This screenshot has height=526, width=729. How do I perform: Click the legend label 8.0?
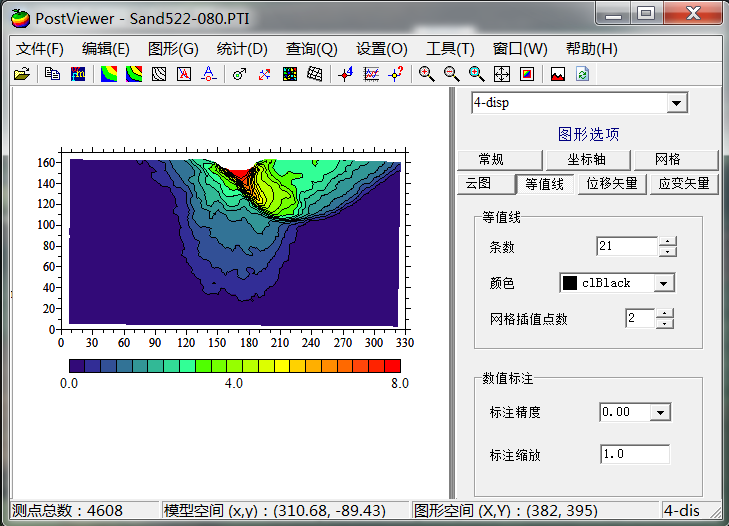pos(399,383)
